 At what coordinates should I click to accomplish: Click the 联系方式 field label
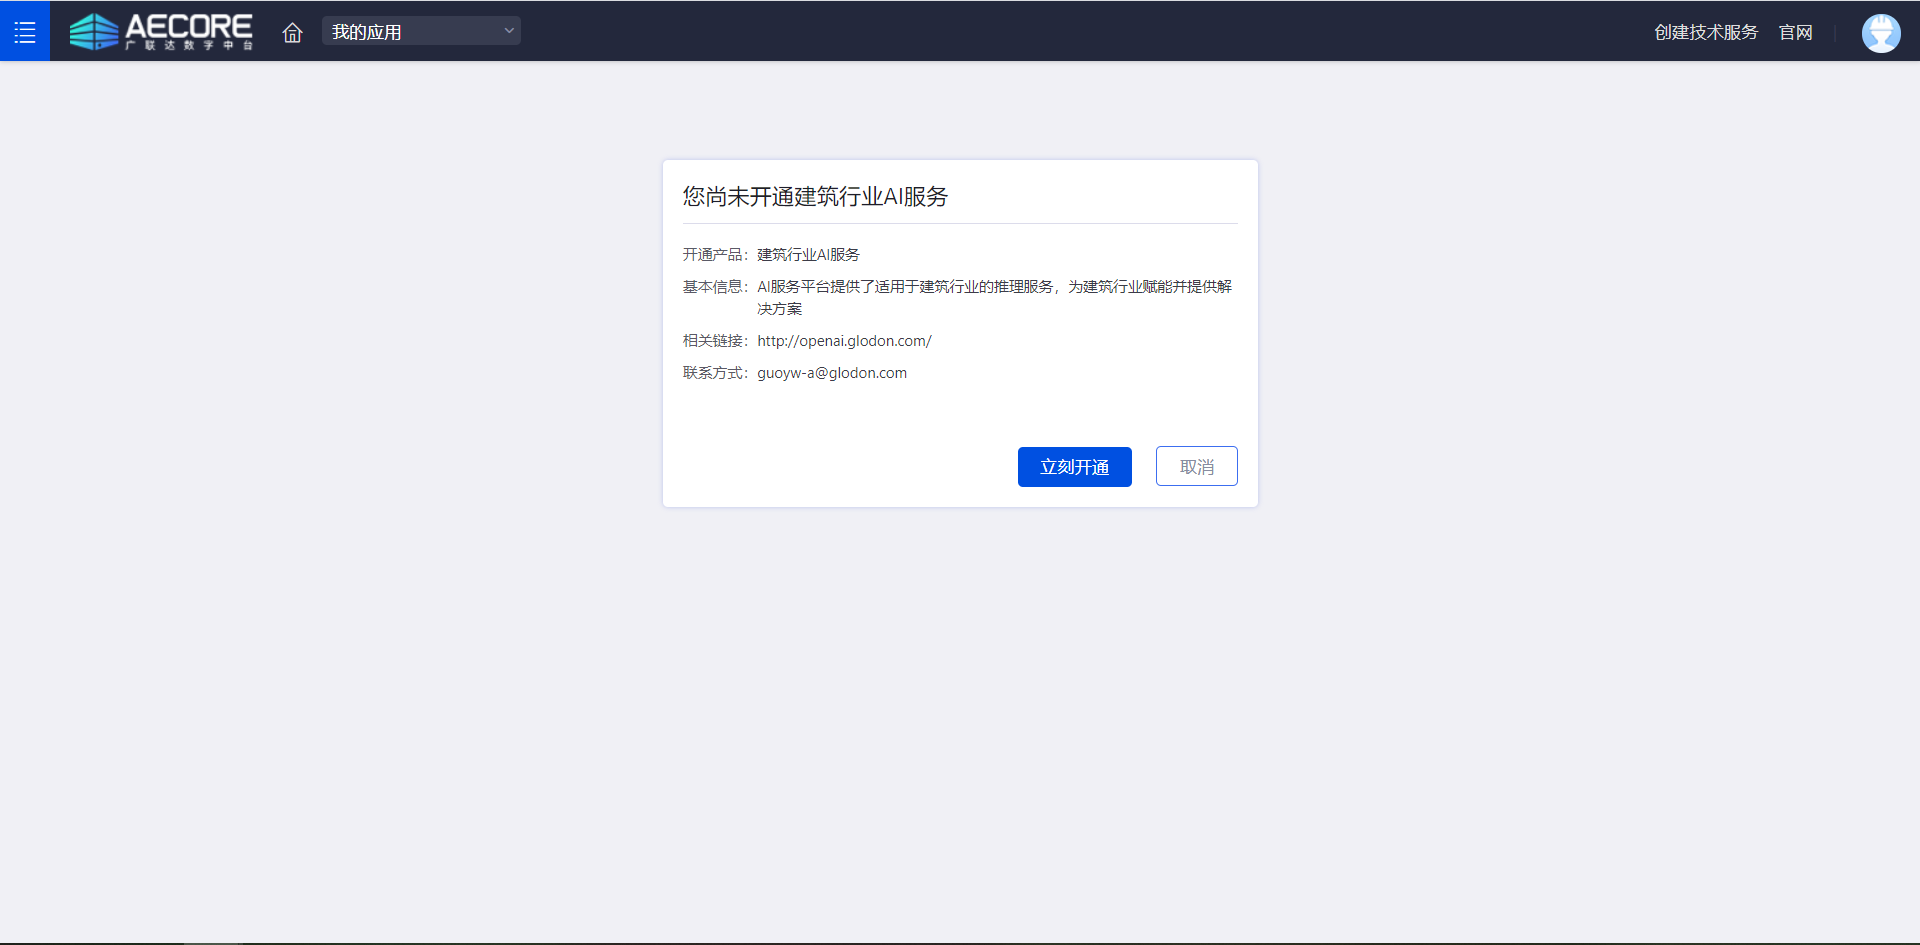(714, 373)
